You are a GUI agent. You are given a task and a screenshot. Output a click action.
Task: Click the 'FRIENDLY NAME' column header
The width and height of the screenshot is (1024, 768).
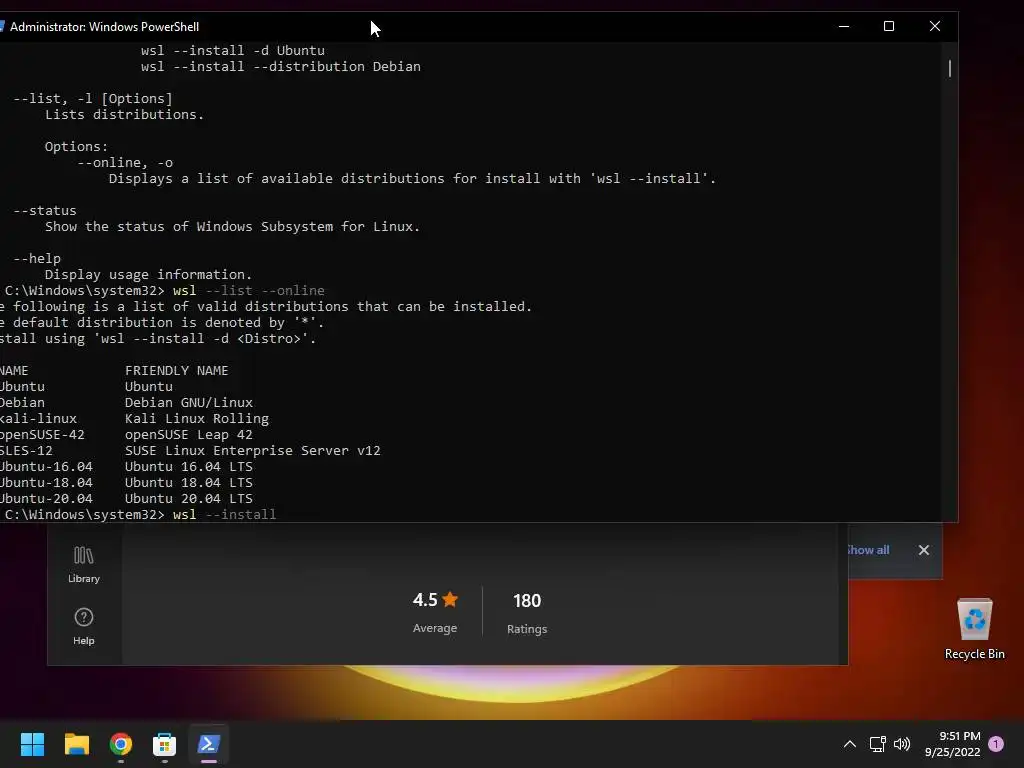(176, 370)
